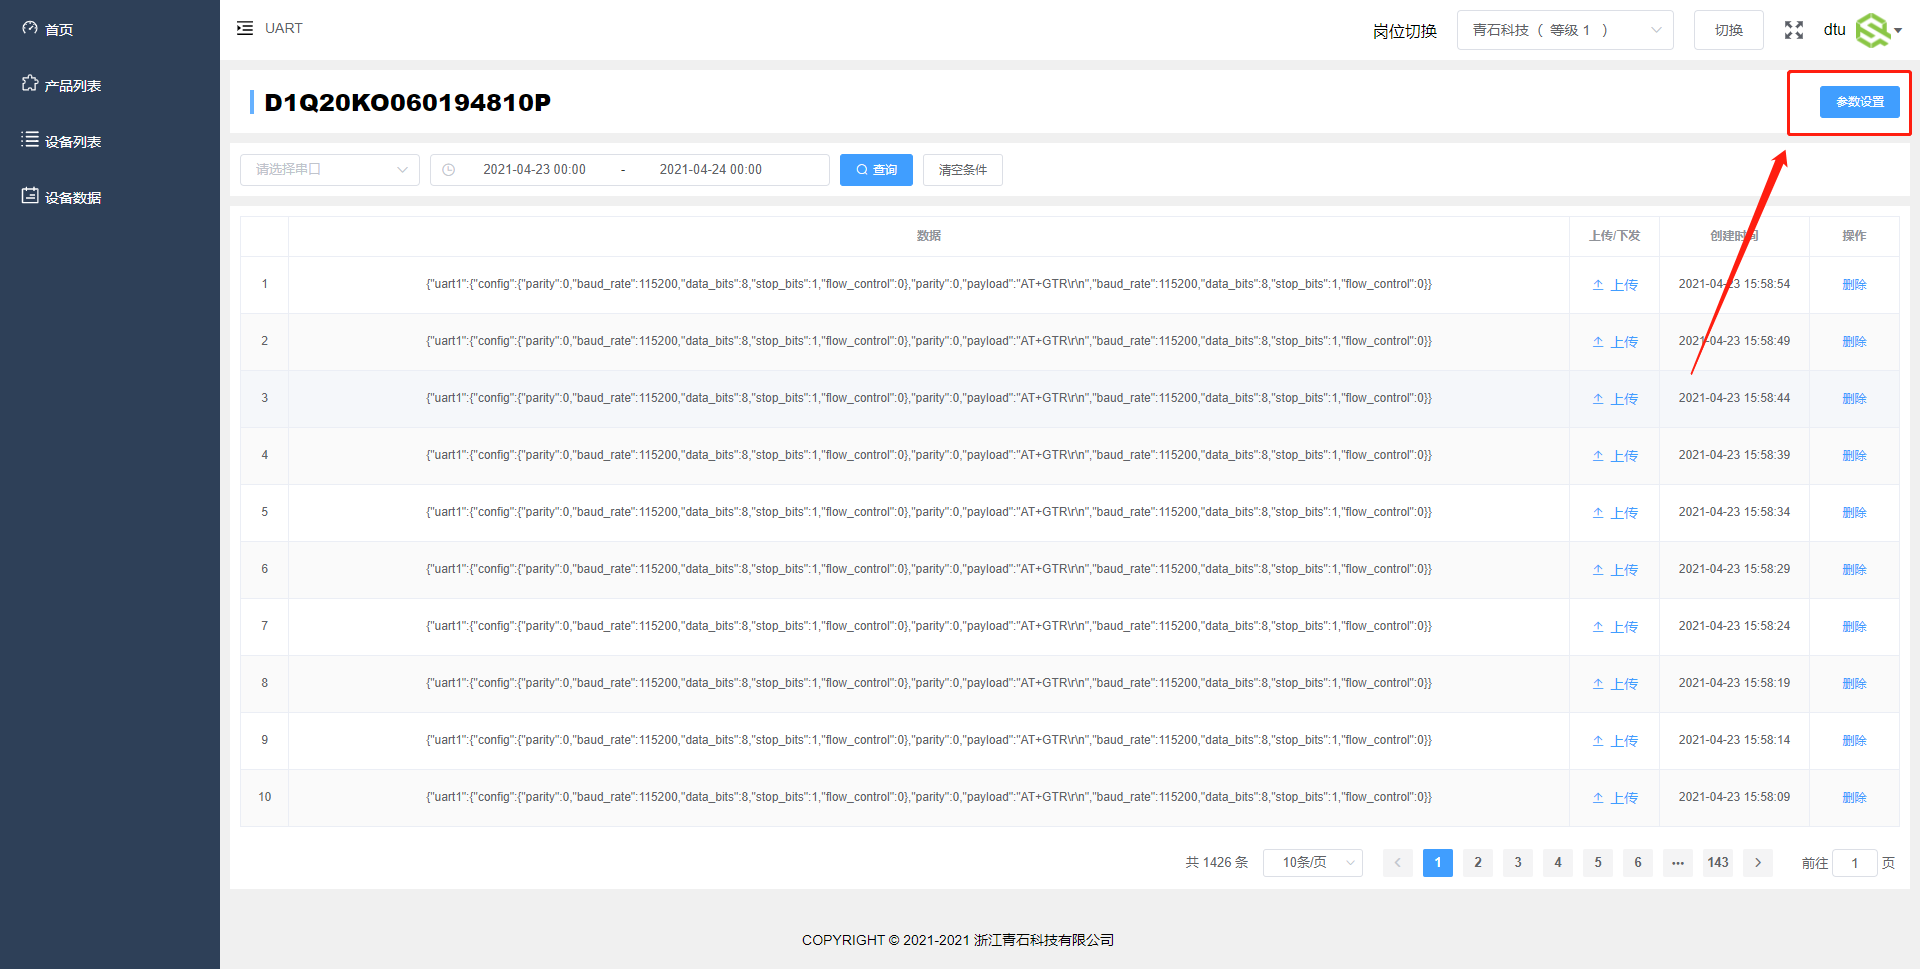This screenshot has width=1920, height=969.
Task: Click the 设备列表 list icon
Action: (30, 140)
